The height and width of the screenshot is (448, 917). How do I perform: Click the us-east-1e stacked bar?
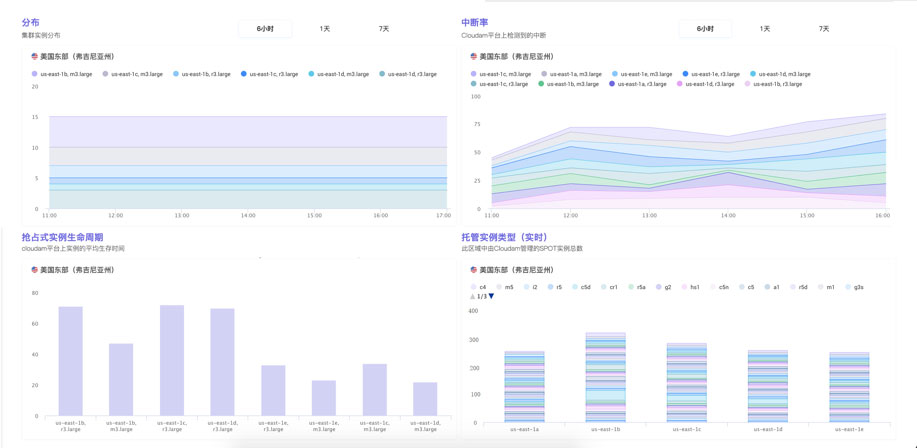(x=849, y=387)
